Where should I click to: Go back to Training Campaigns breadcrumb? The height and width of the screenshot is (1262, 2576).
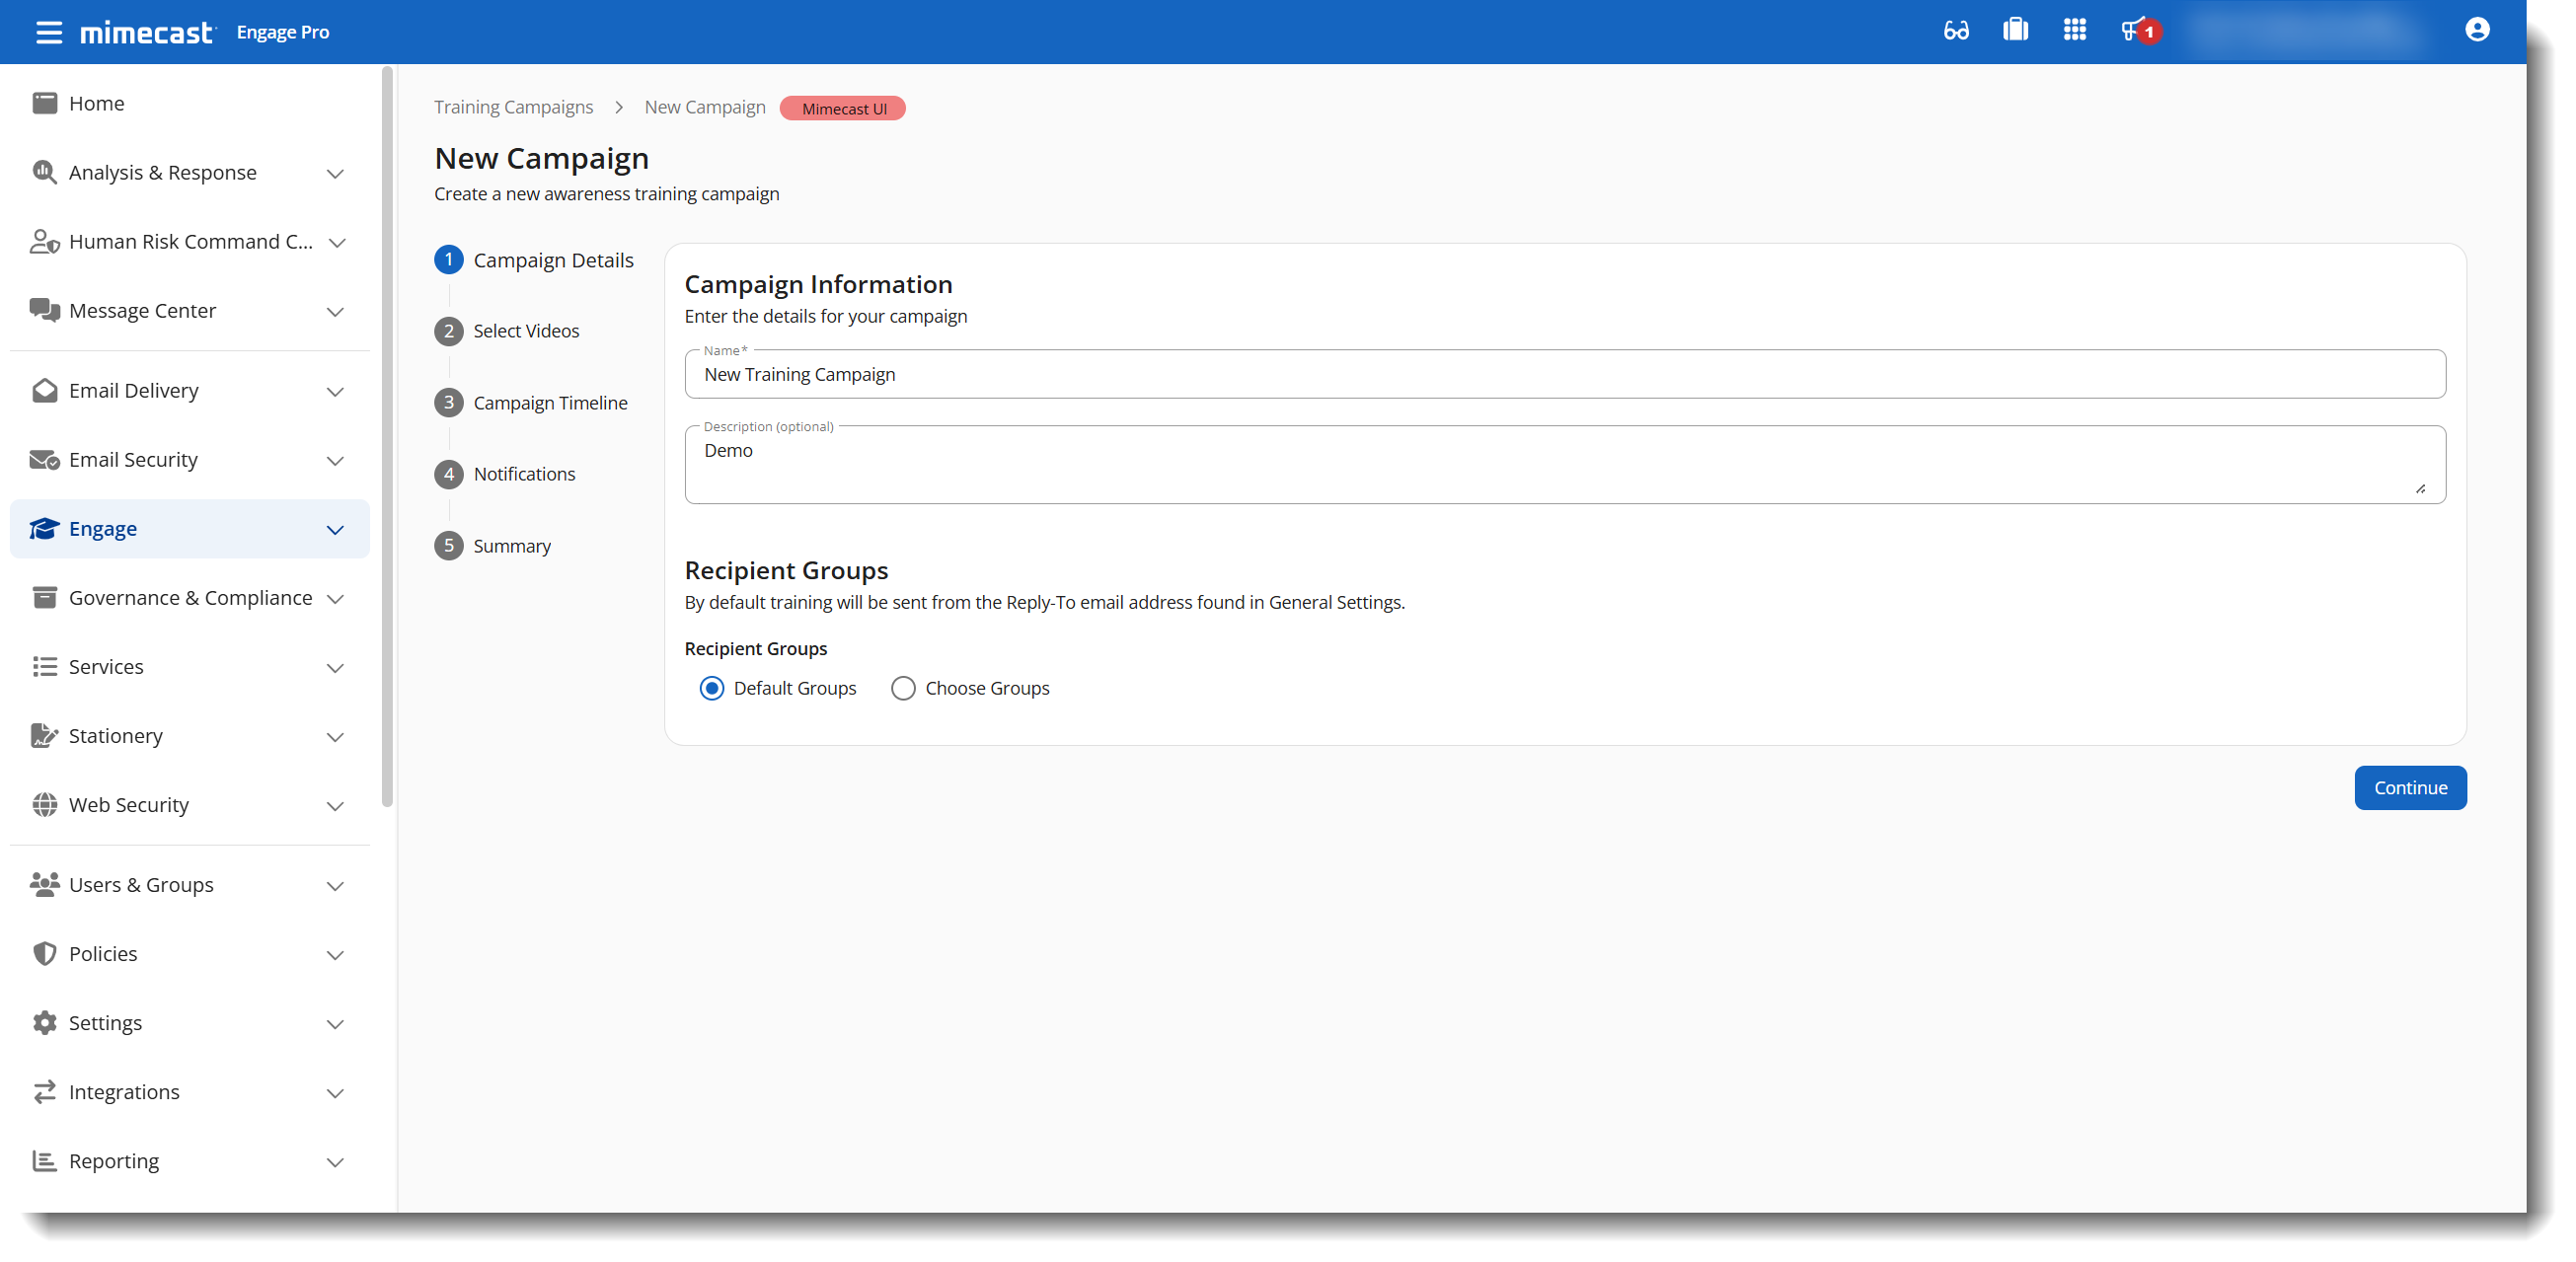click(x=514, y=107)
